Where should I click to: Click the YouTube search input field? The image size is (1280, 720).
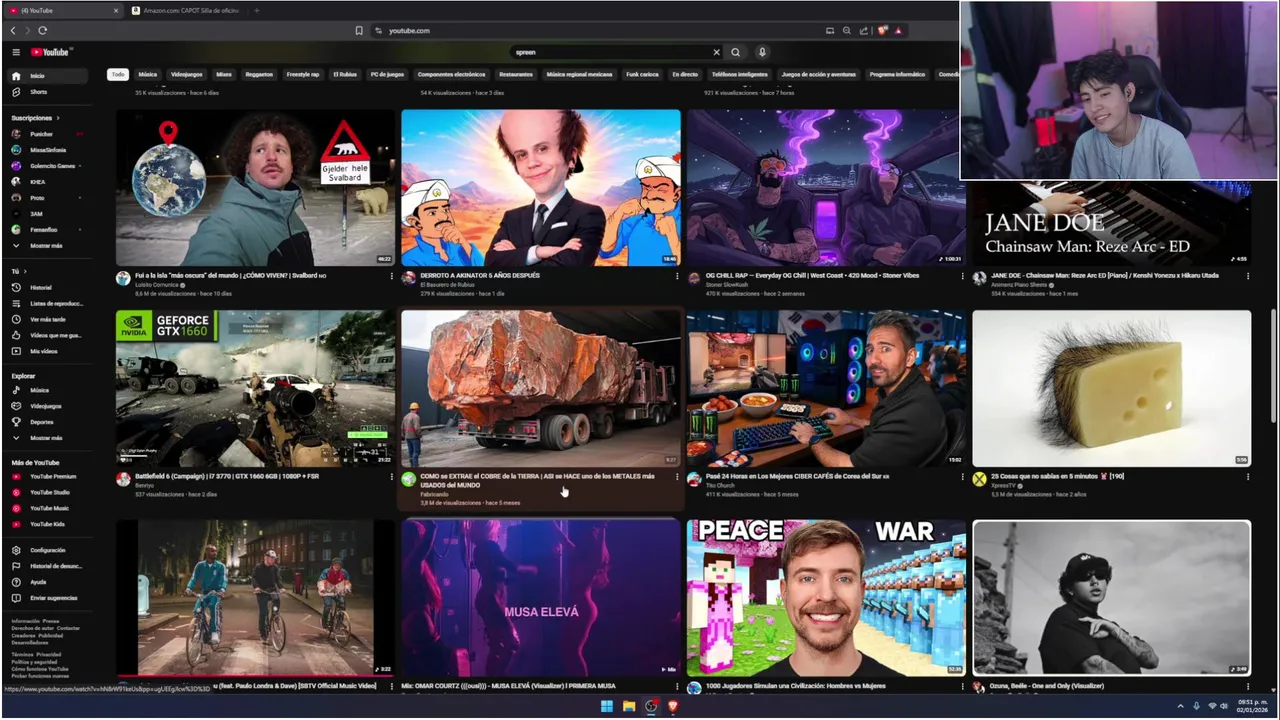pos(610,52)
